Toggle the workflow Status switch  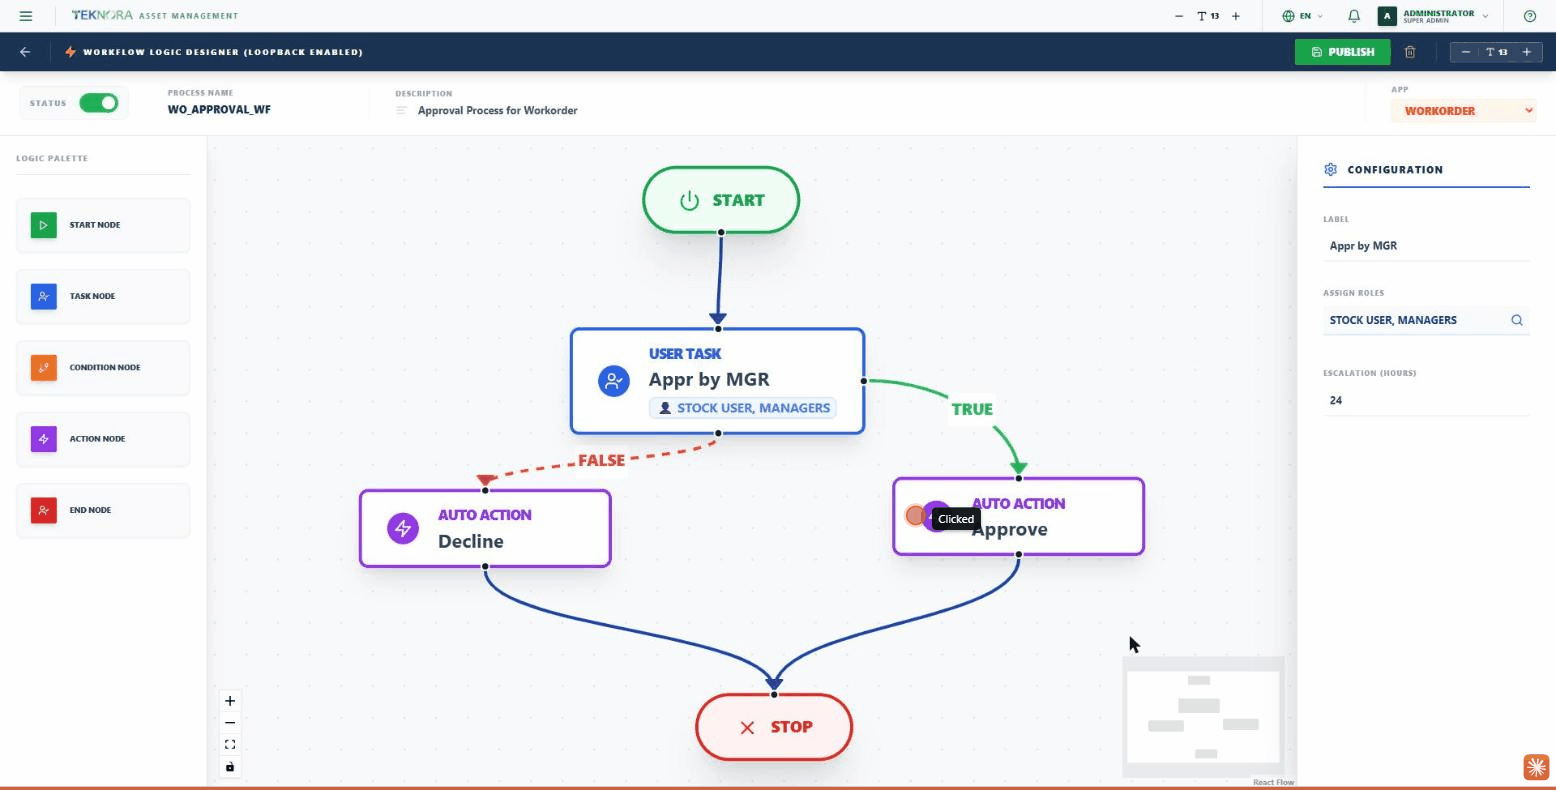[x=99, y=103]
